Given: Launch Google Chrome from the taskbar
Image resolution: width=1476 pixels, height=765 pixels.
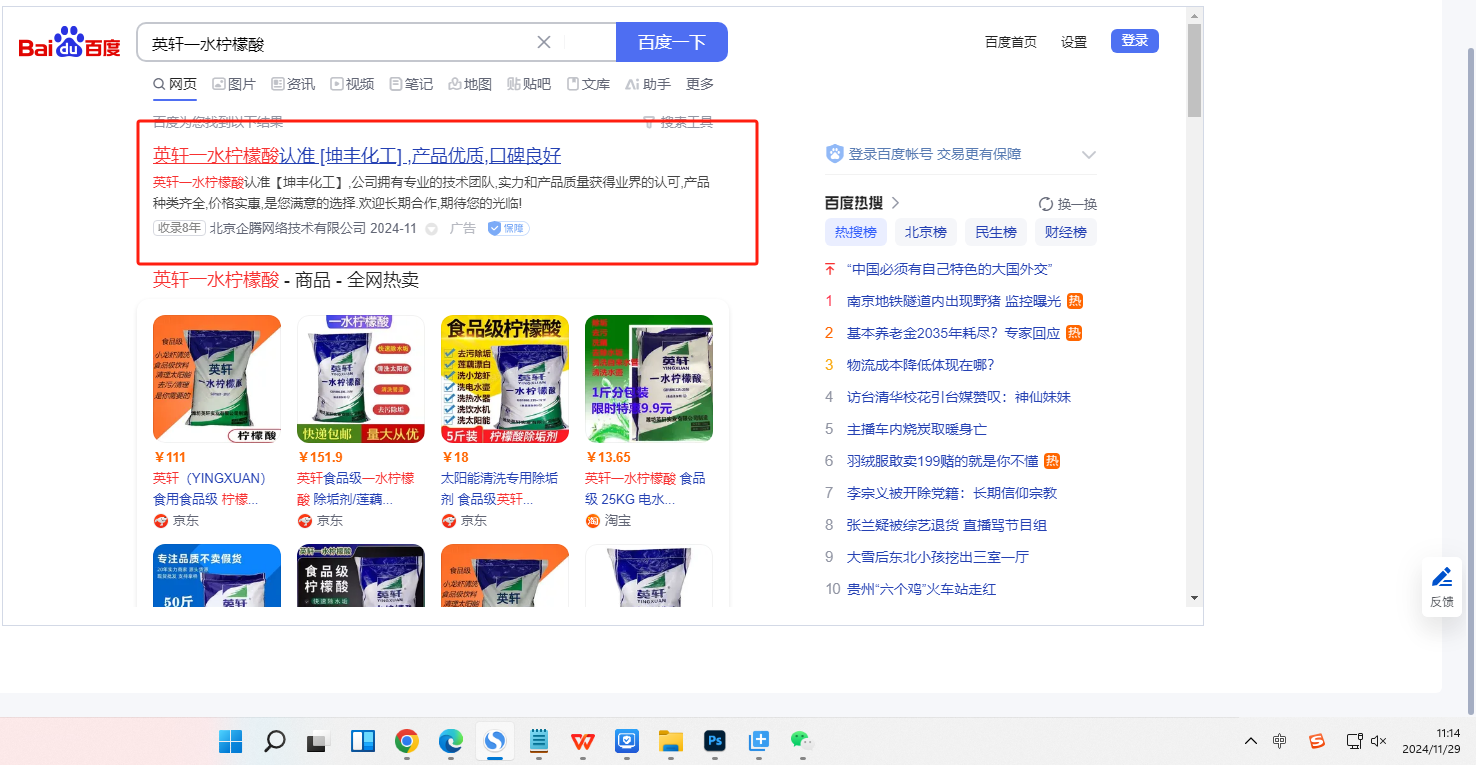Looking at the screenshot, I should pyautogui.click(x=406, y=741).
